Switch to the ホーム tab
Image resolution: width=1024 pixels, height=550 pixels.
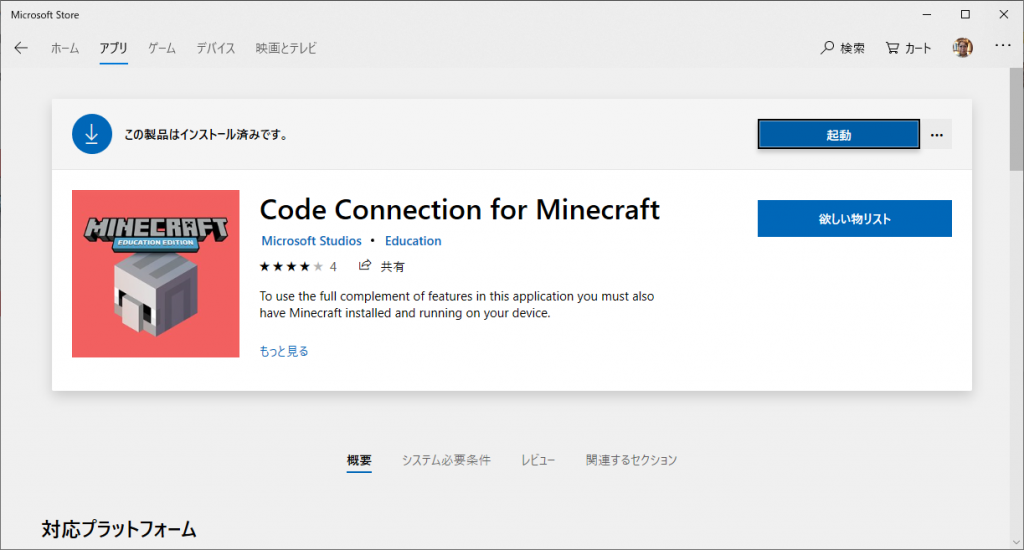(65, 48)
